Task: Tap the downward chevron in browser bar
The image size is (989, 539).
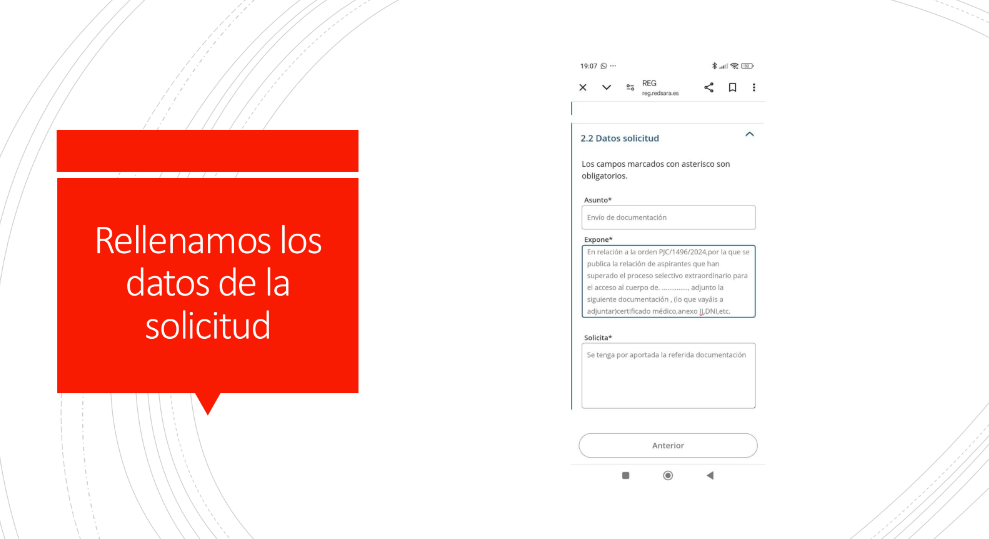Action: [606, 88]
